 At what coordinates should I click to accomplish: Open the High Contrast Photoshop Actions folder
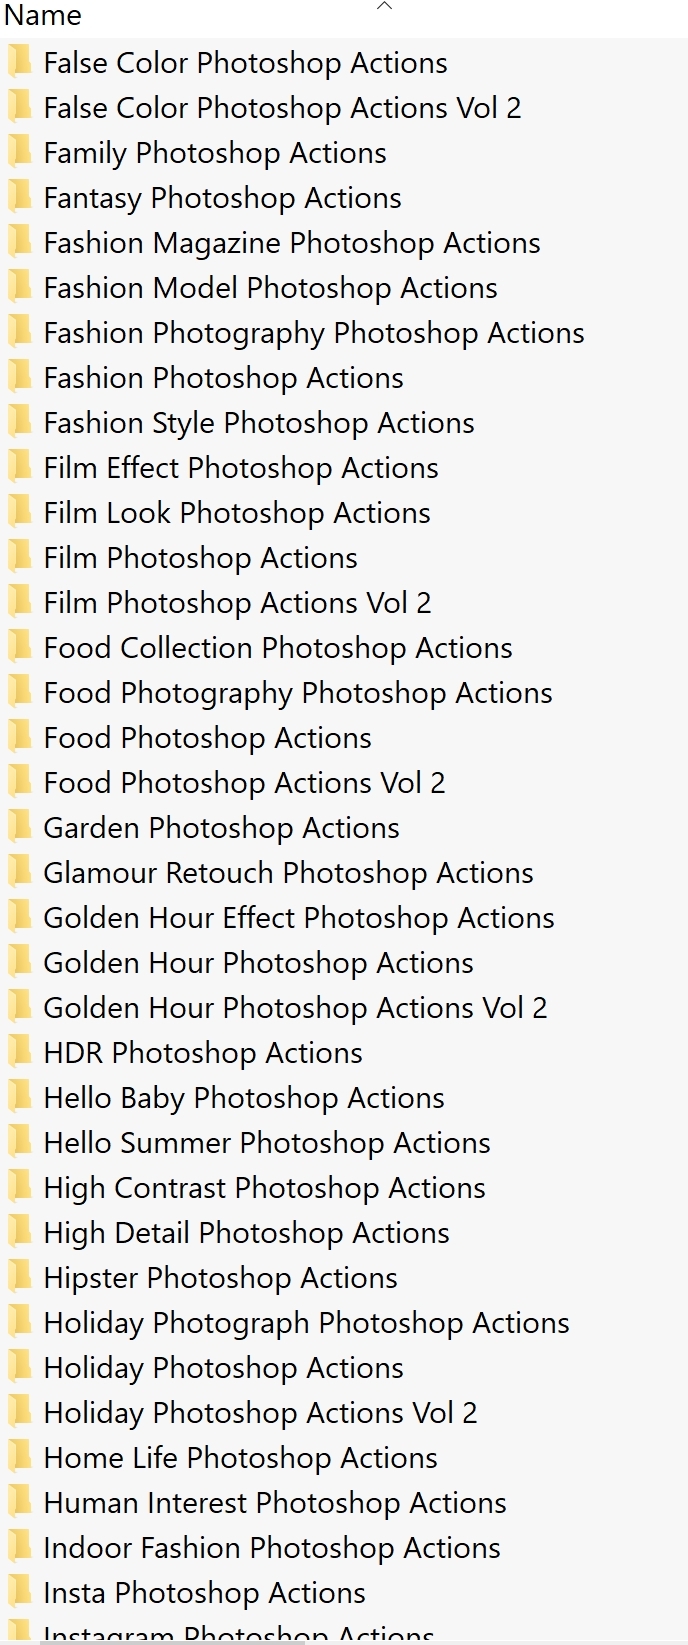click(264, 1188)
